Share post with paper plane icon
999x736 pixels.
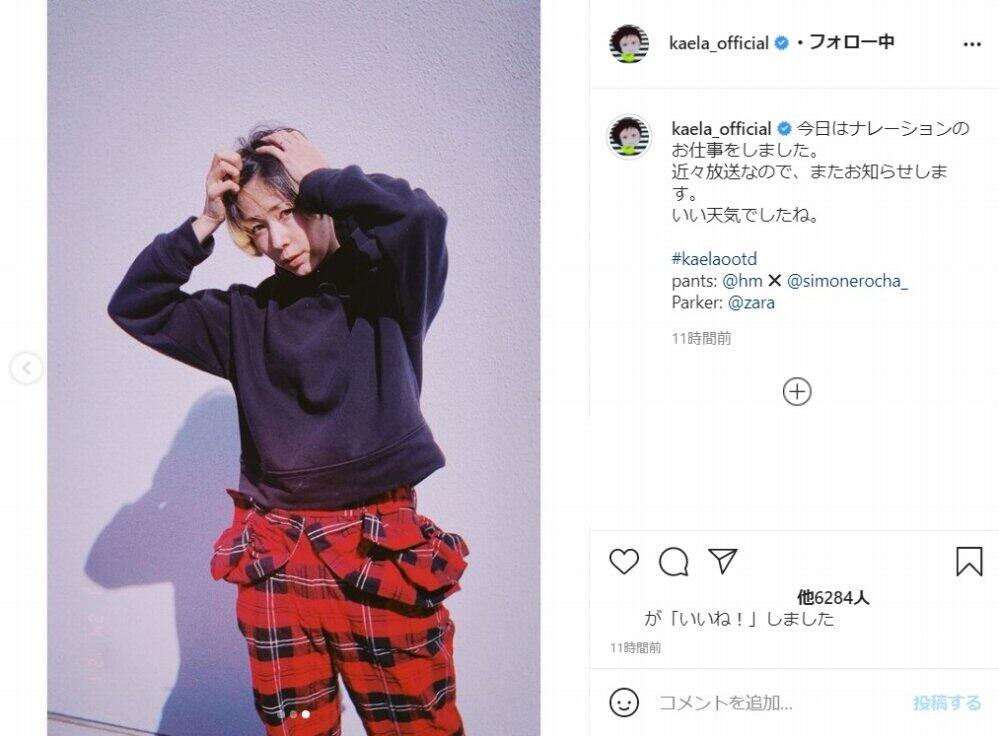[722, 561]
